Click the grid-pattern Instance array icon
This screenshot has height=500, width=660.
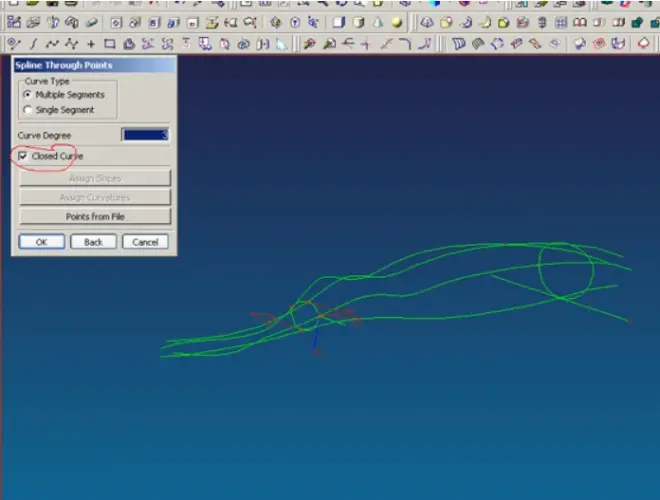(561, 22)
